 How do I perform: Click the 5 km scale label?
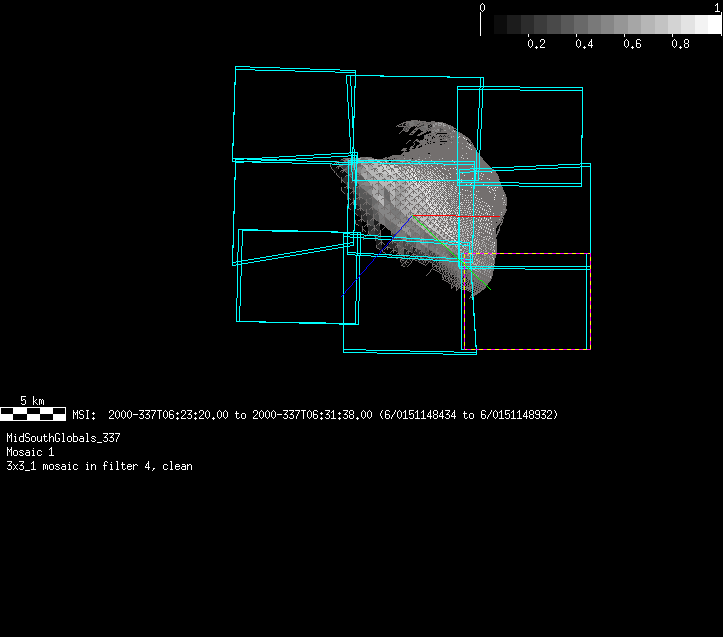pos(33,401)
